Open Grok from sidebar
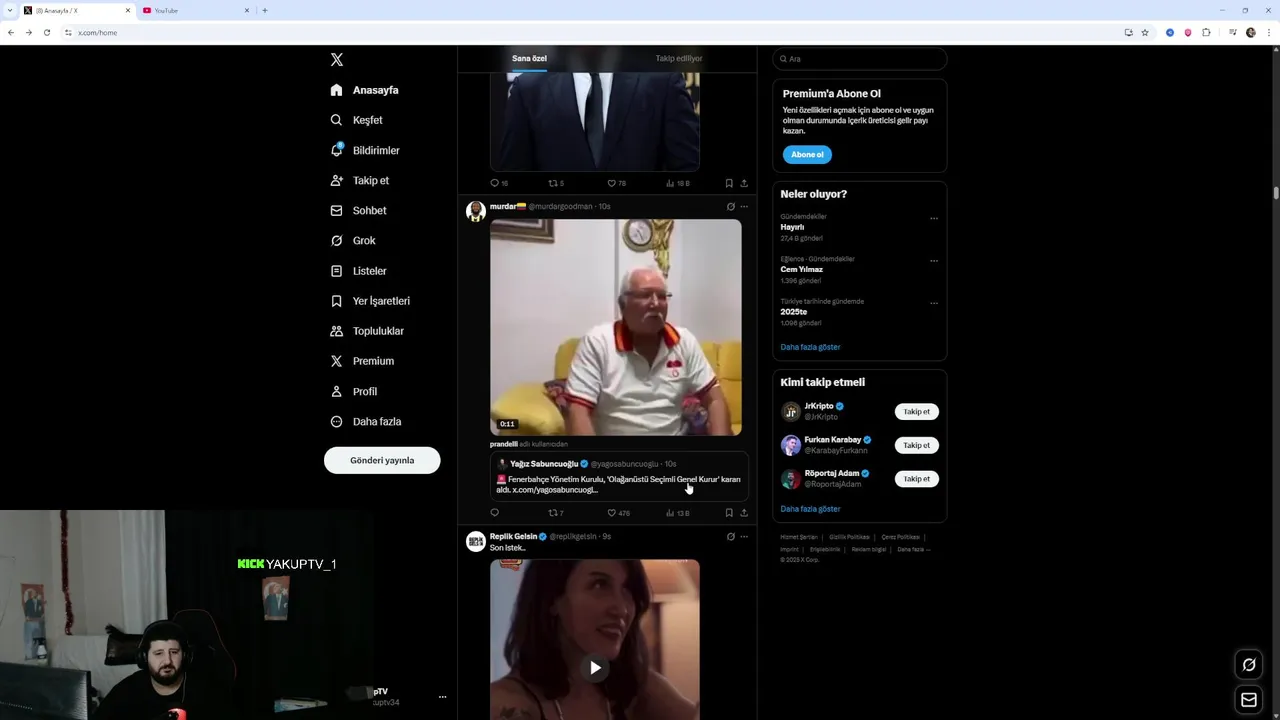Screen dimensions: 1280x720 [x=353, y=241]
